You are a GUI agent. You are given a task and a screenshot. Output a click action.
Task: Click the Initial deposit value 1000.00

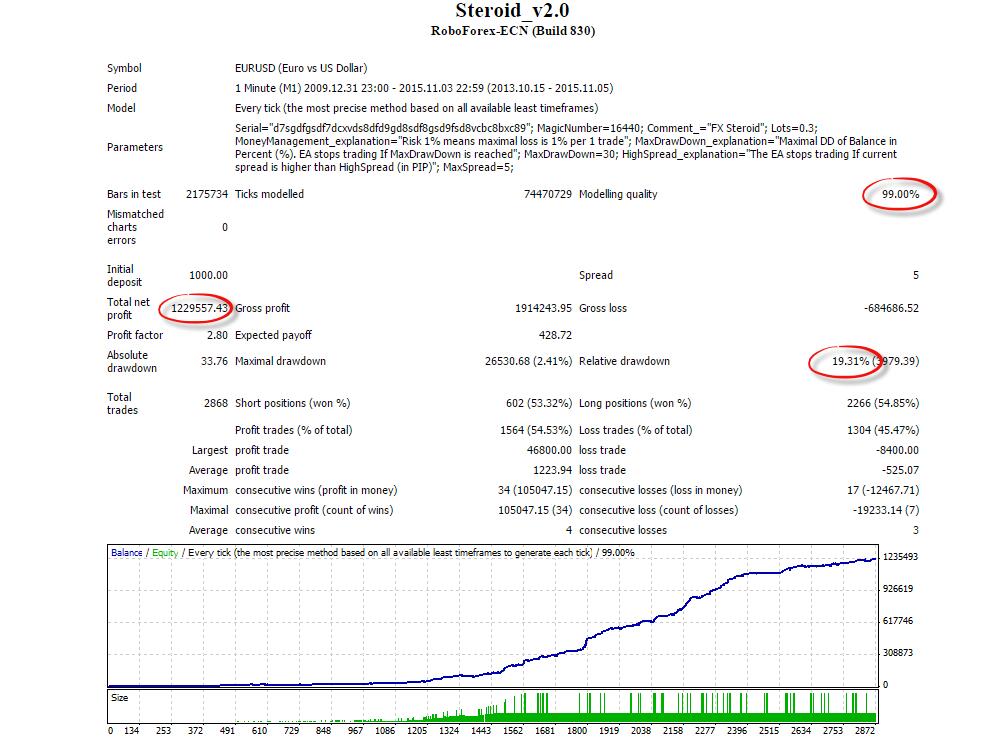point(208,275)
